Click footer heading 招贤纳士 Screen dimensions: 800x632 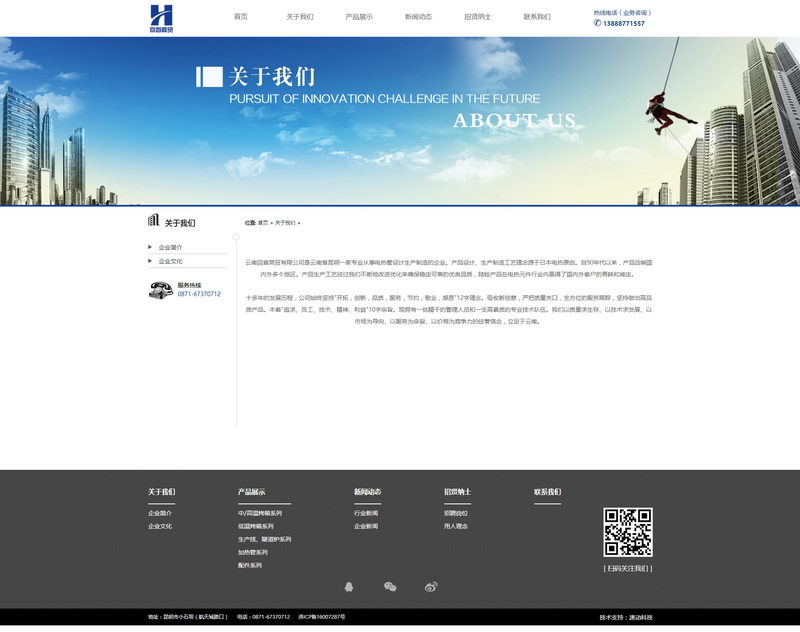[458, 492]
